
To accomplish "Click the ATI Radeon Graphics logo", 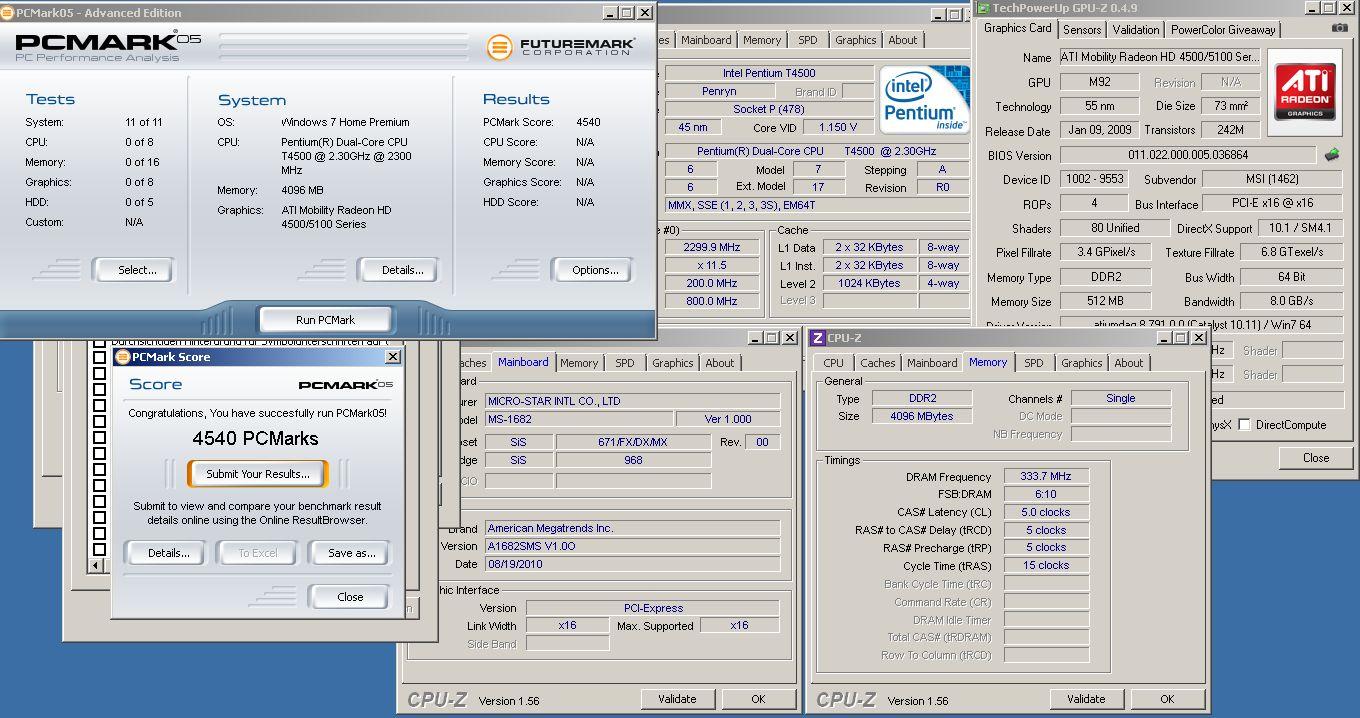I will [1305, 92].
